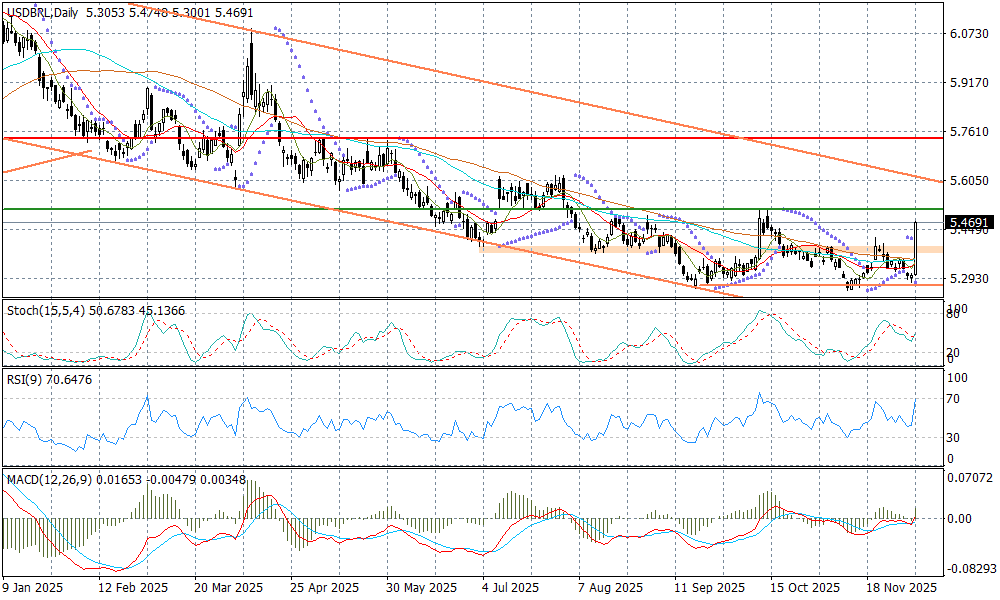Click the 4 Jul 2025 date label
This screenshot has width=1000, height=600.
509,588
